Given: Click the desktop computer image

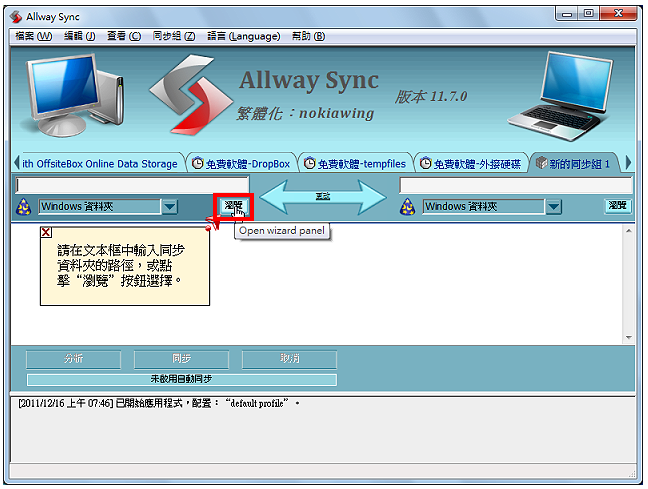Looking at the screenshot, I should 74,94.
